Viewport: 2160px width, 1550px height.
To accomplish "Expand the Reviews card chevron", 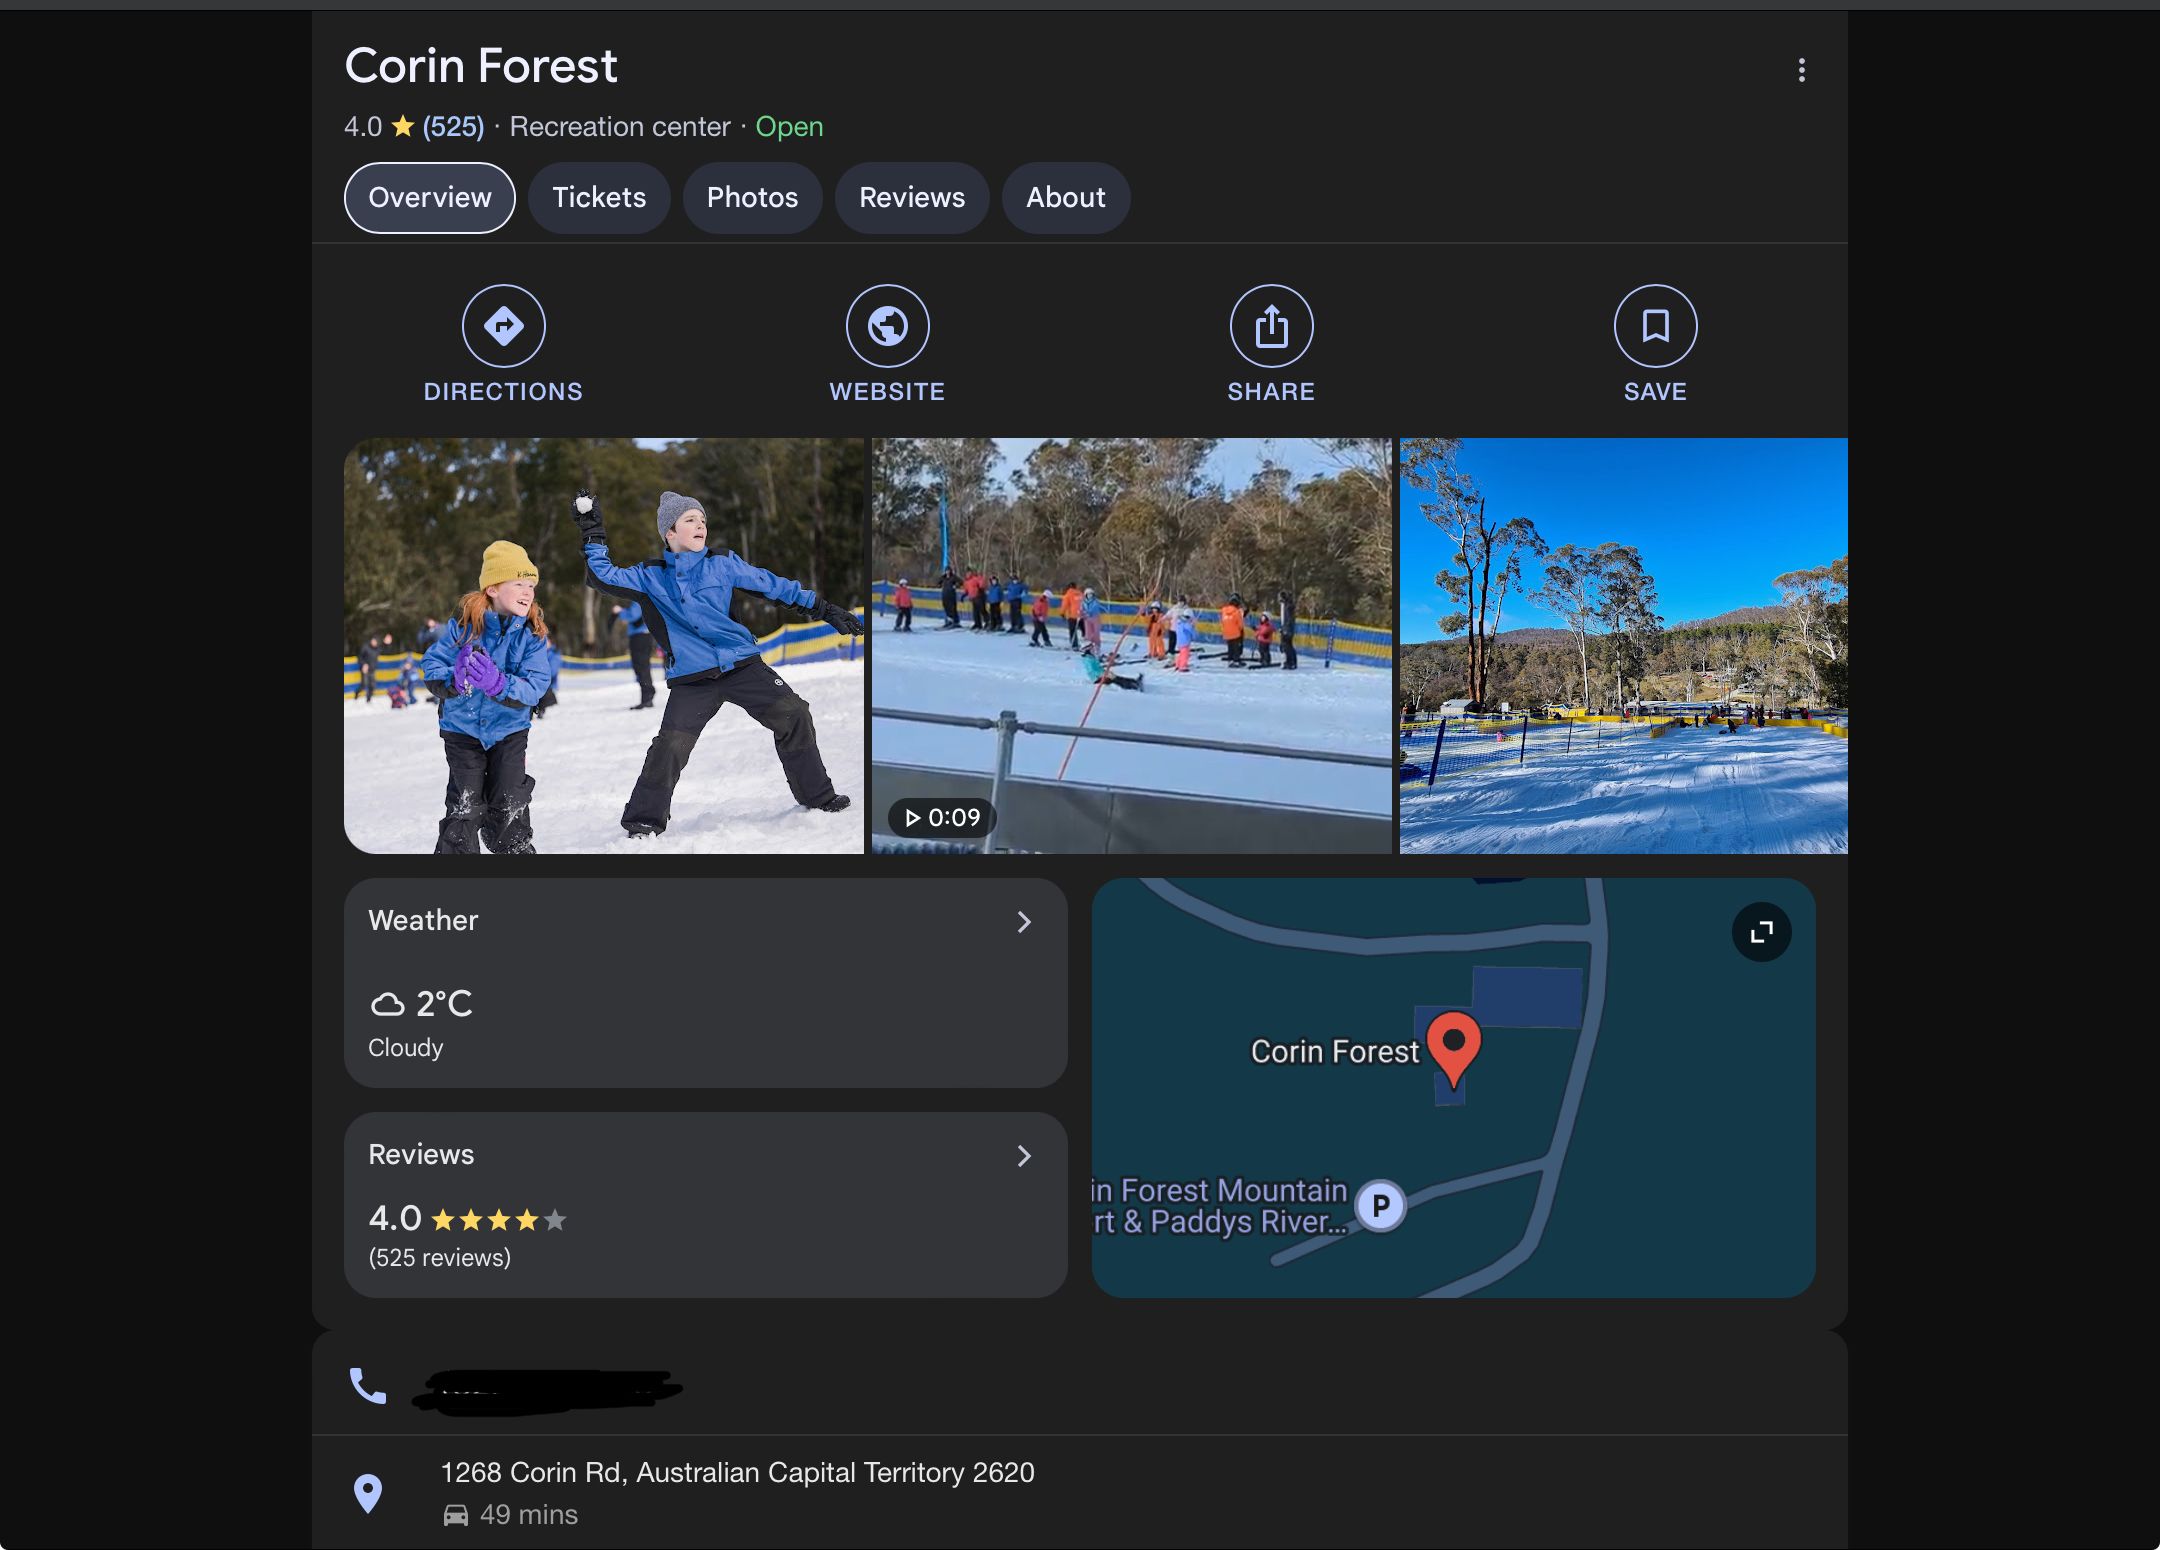I will tap(1024, 1156).
